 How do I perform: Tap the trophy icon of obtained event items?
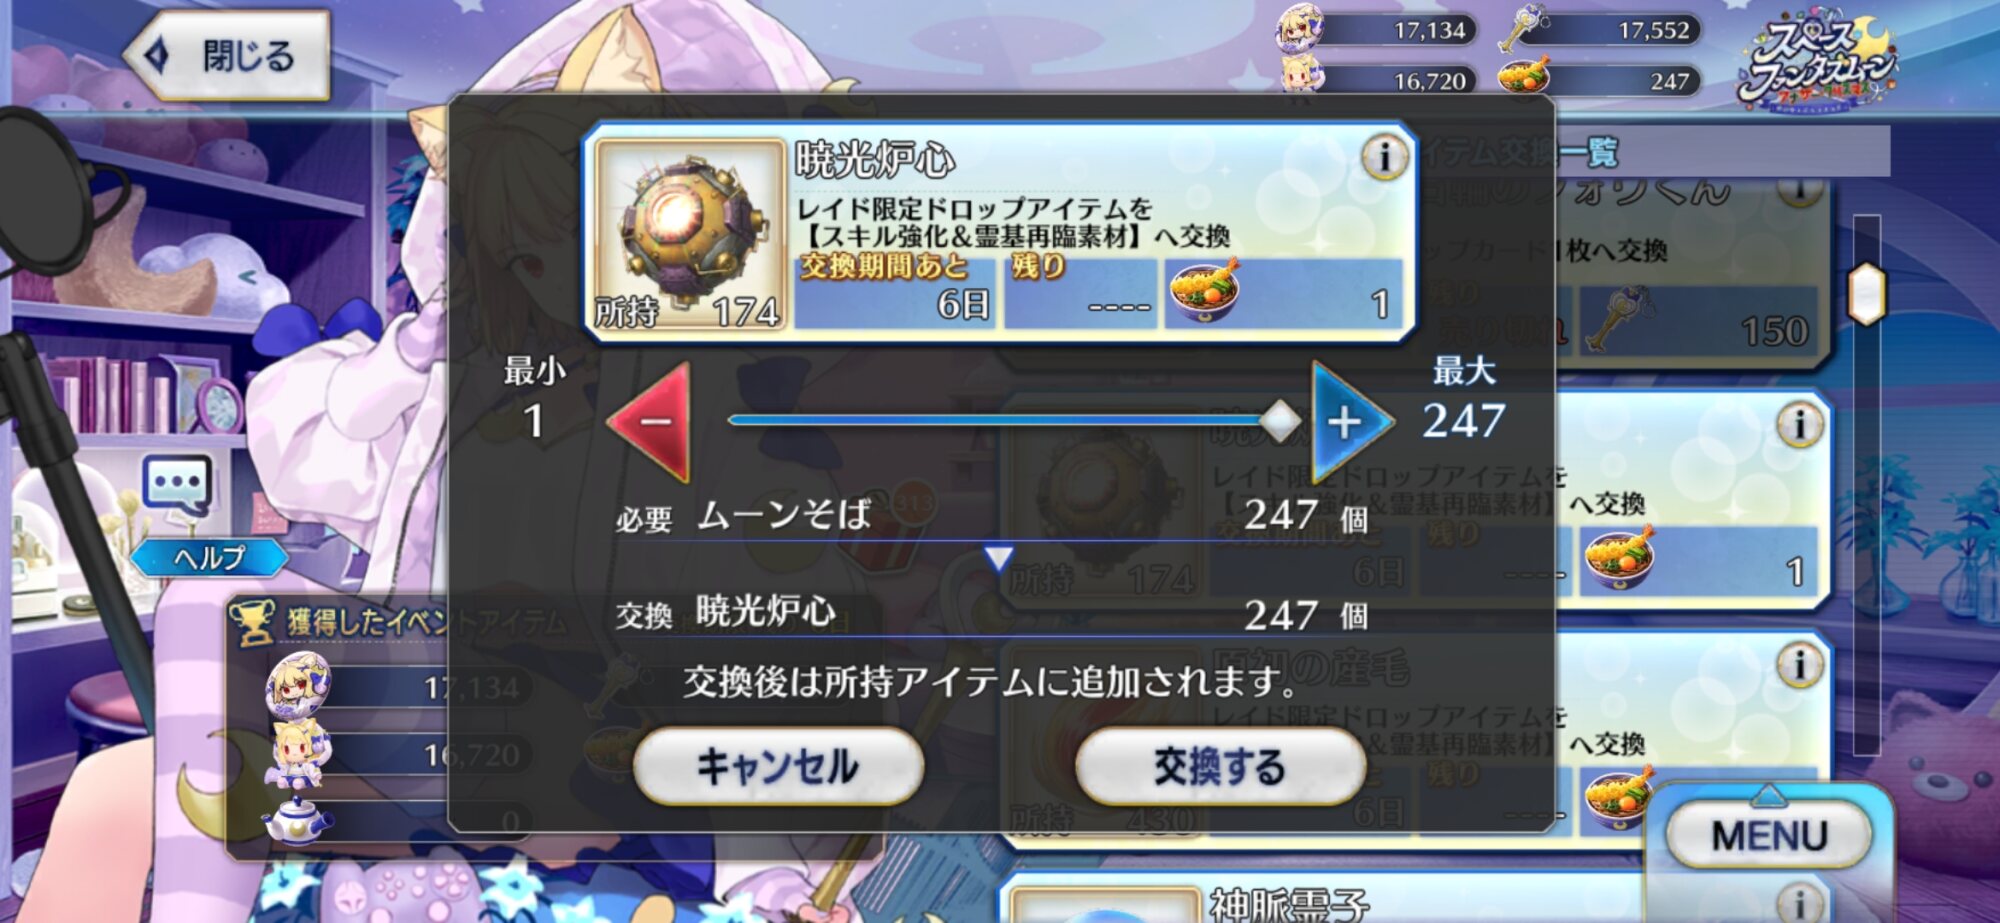251,621
